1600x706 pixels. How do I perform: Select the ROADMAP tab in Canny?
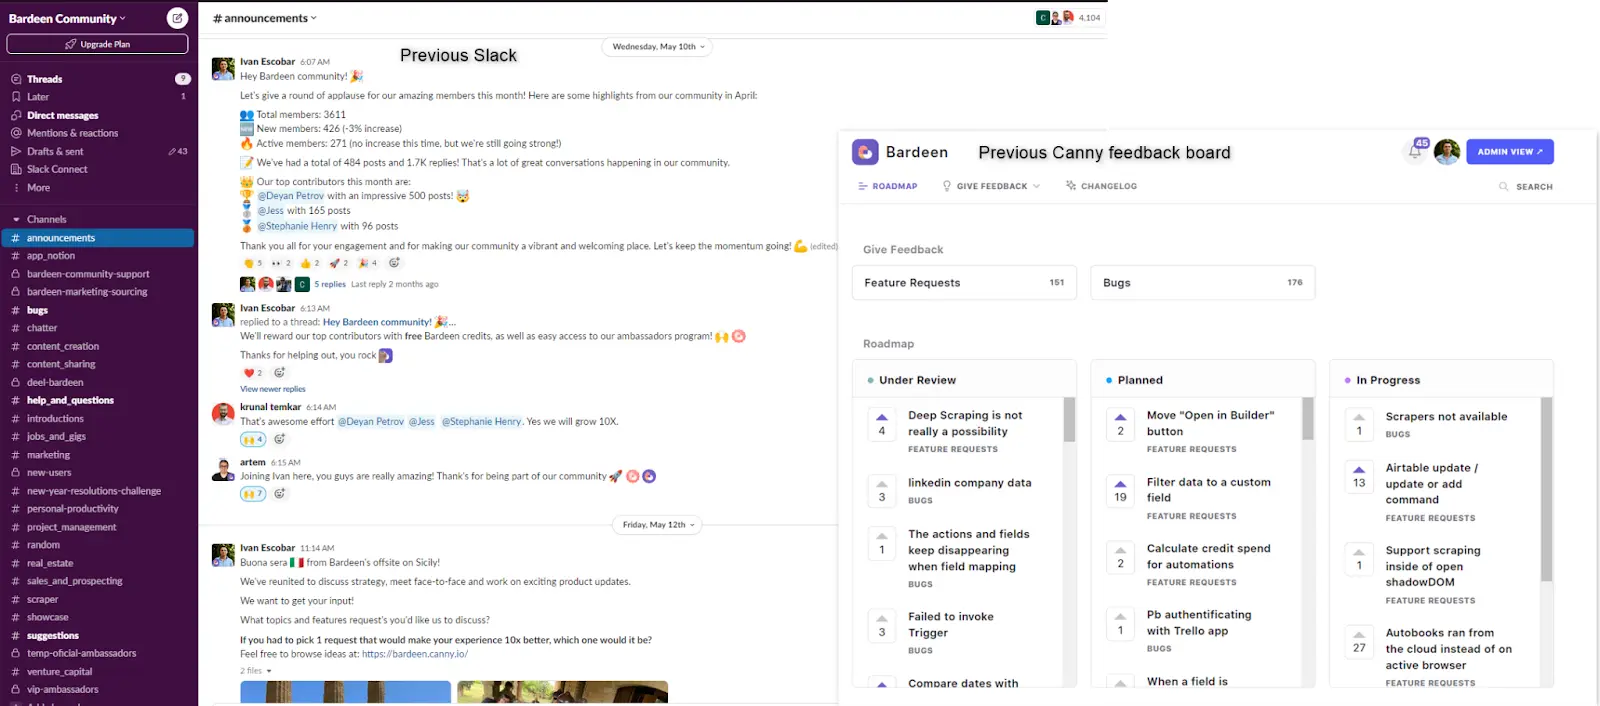point(887,186)
